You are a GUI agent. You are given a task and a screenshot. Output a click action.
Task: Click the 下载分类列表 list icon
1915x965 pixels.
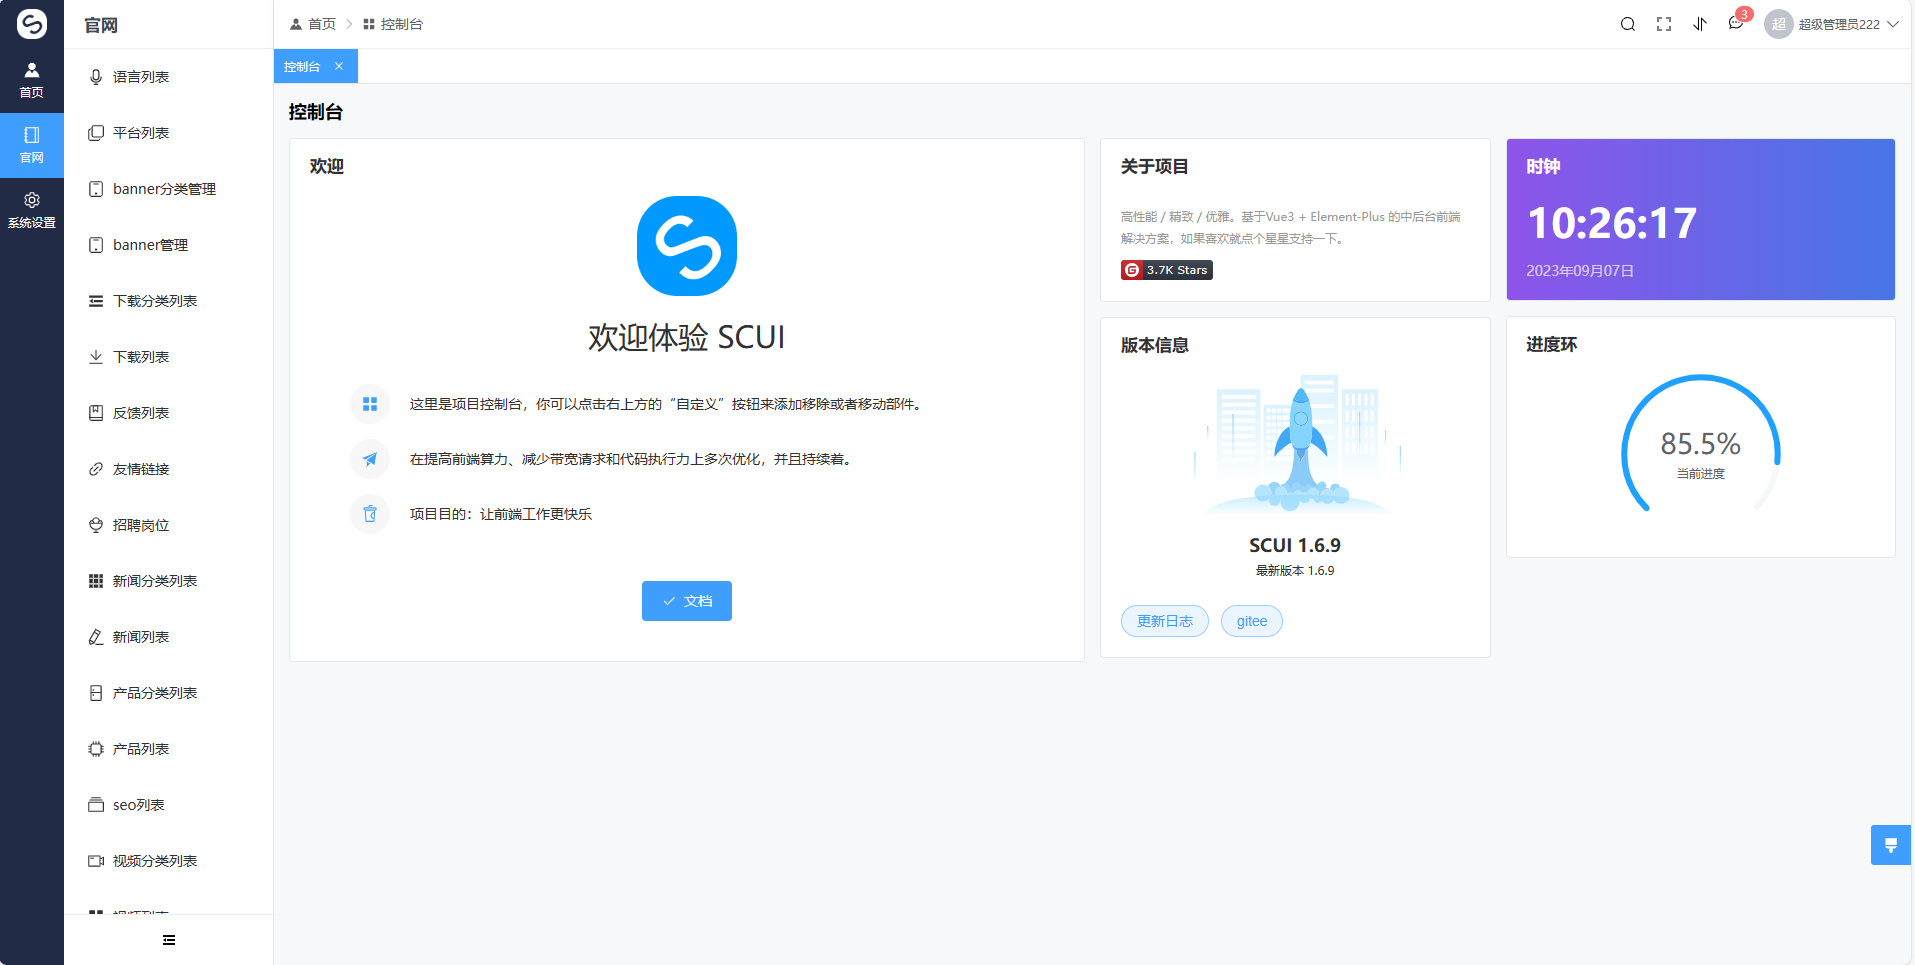(x=96, y=301)
